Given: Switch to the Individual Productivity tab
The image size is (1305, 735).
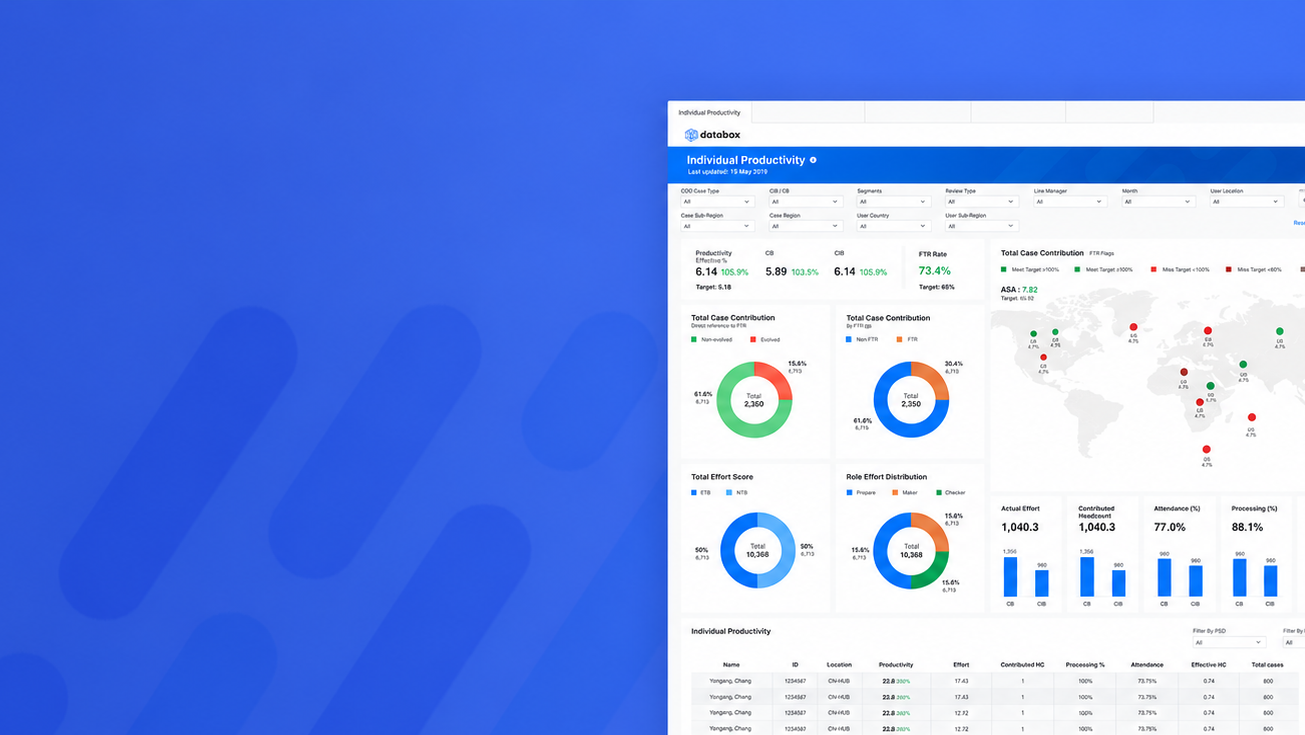Looking at the screenshot, I should pyautogui.click(x=709, y=113).
